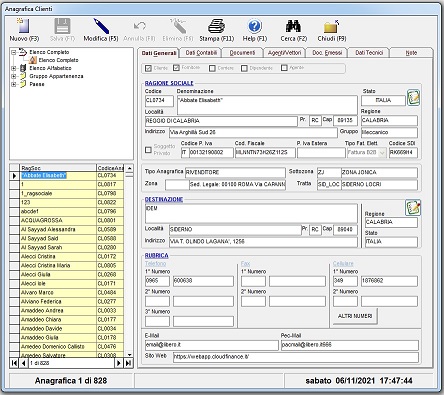Viewport: 444px width, 395px height.
Task: Click the Telefono link label
Action: tap(155, 263)
